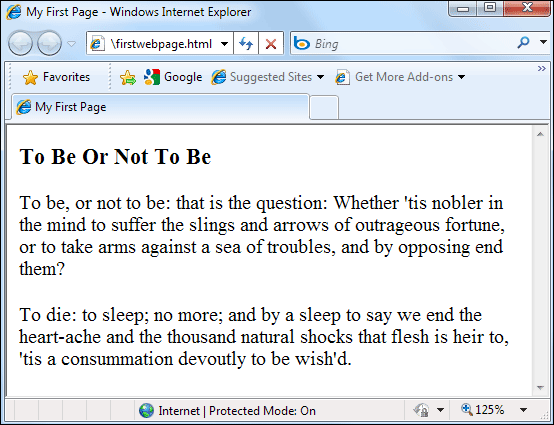Expand the search provider dropdown arrow

(x=543, y=42)
